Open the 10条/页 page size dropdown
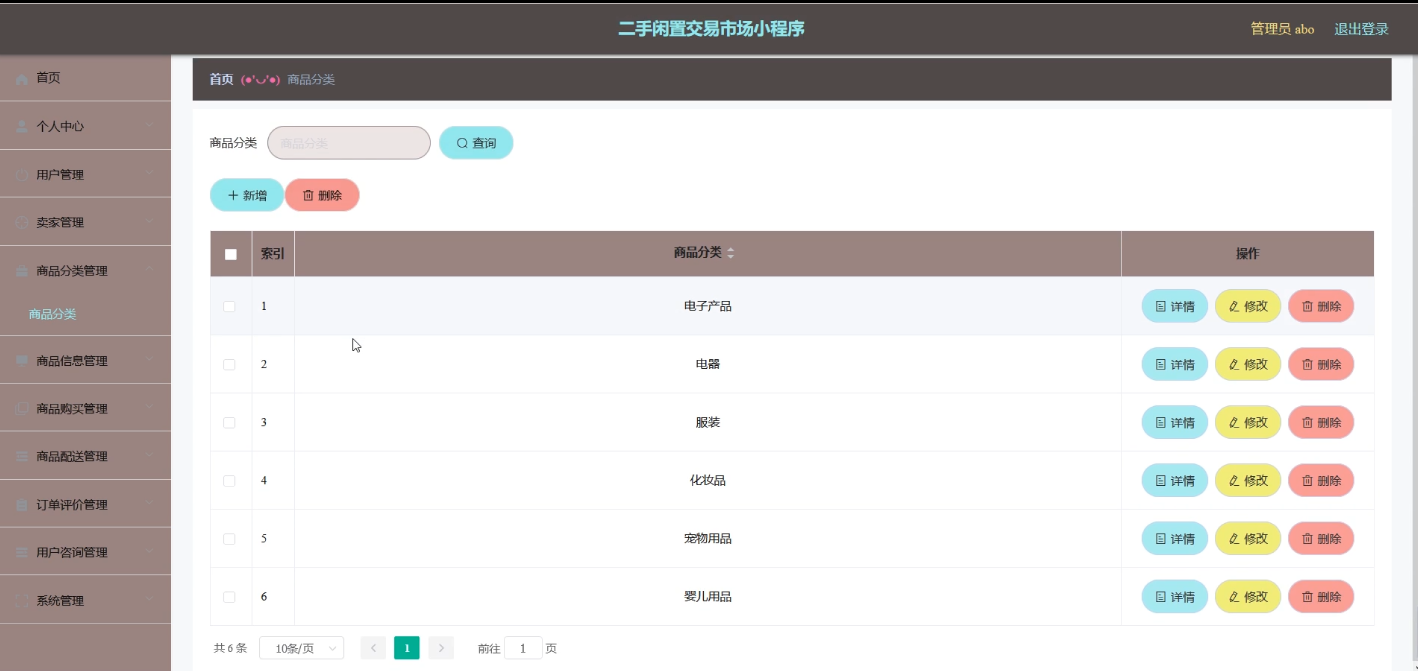The height and width of the screenshot is (671, 1418). pyautogui.click(x=301, y=648)
